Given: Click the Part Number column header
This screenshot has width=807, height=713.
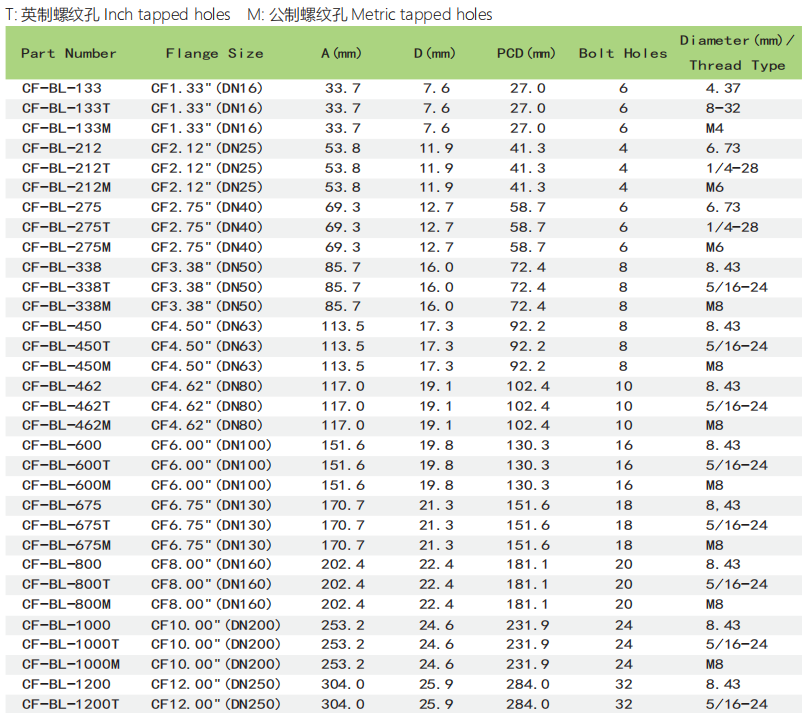Looking at the screenshot, I should coord(68,53).
